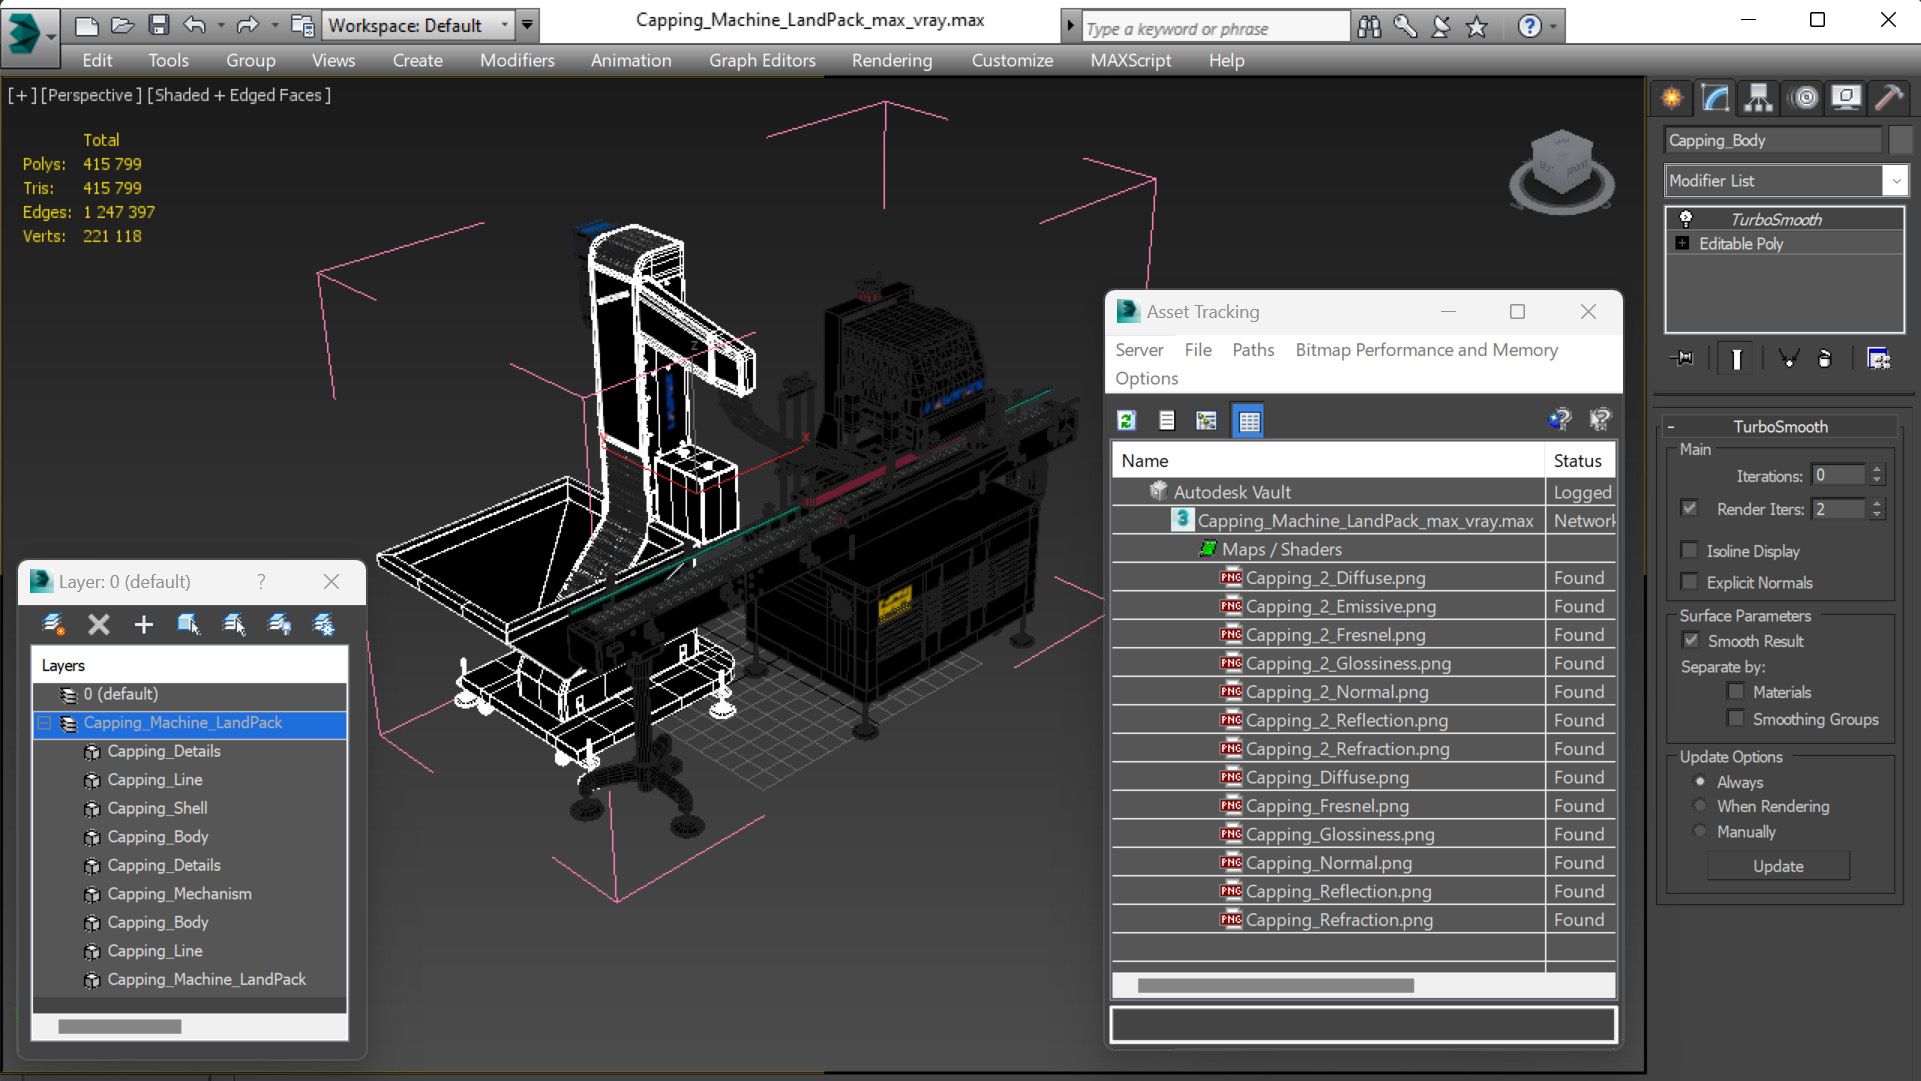Viewport: 1921px width, 1081px height.
Task: Switch to the Hierarchy panel tab
Action: click(x=1758, y=98)
